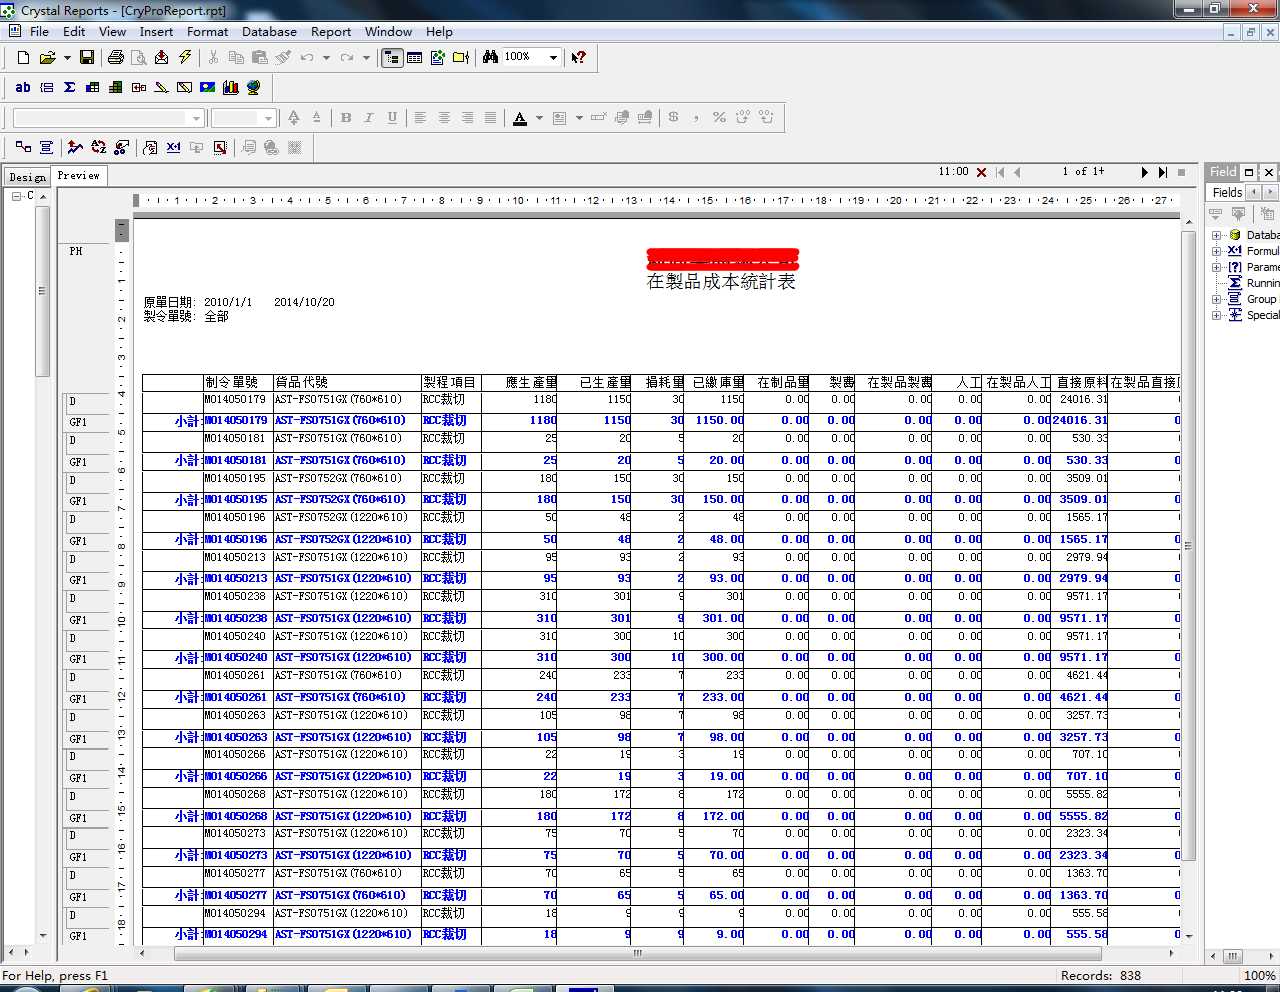Click cell M014050179 in first row
Viewport: 1280px width, 992px height.
tap(236, 399)
